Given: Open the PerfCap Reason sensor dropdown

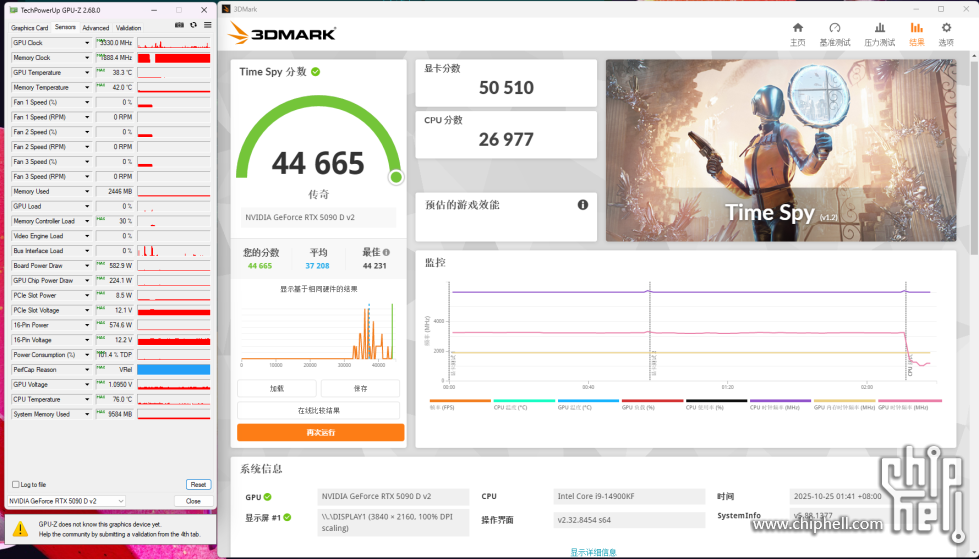Looking at the screenshot, I should [x=87, y=369].
